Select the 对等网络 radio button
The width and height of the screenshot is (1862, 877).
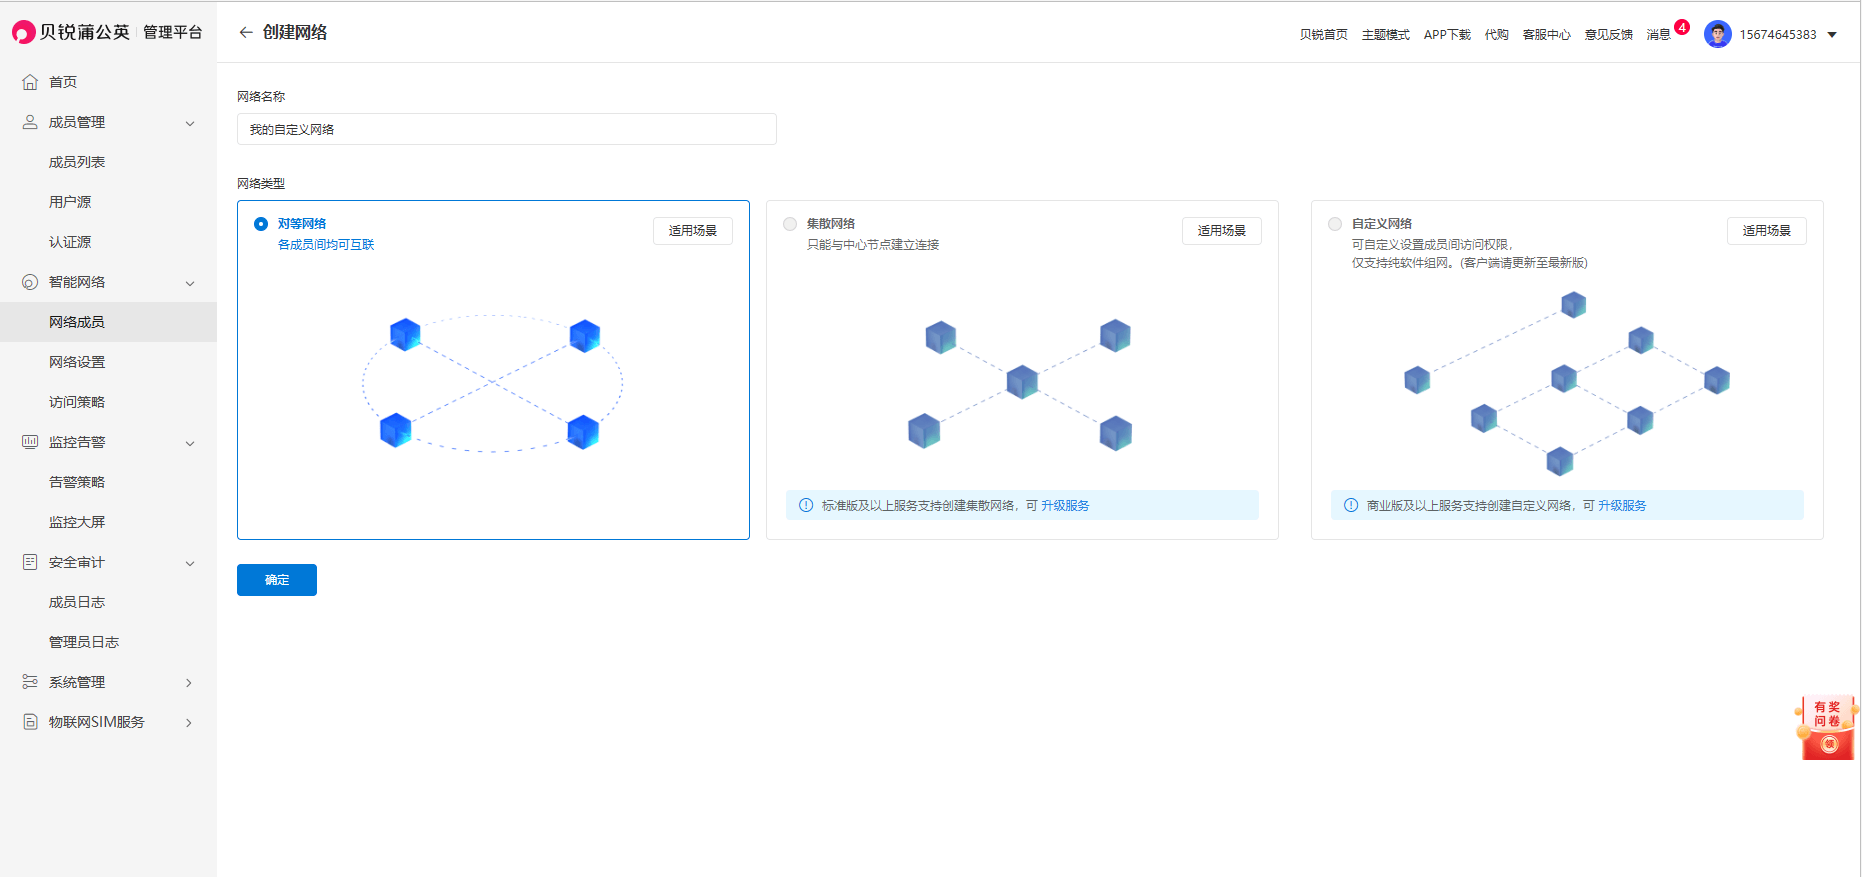tap(261, 224)
